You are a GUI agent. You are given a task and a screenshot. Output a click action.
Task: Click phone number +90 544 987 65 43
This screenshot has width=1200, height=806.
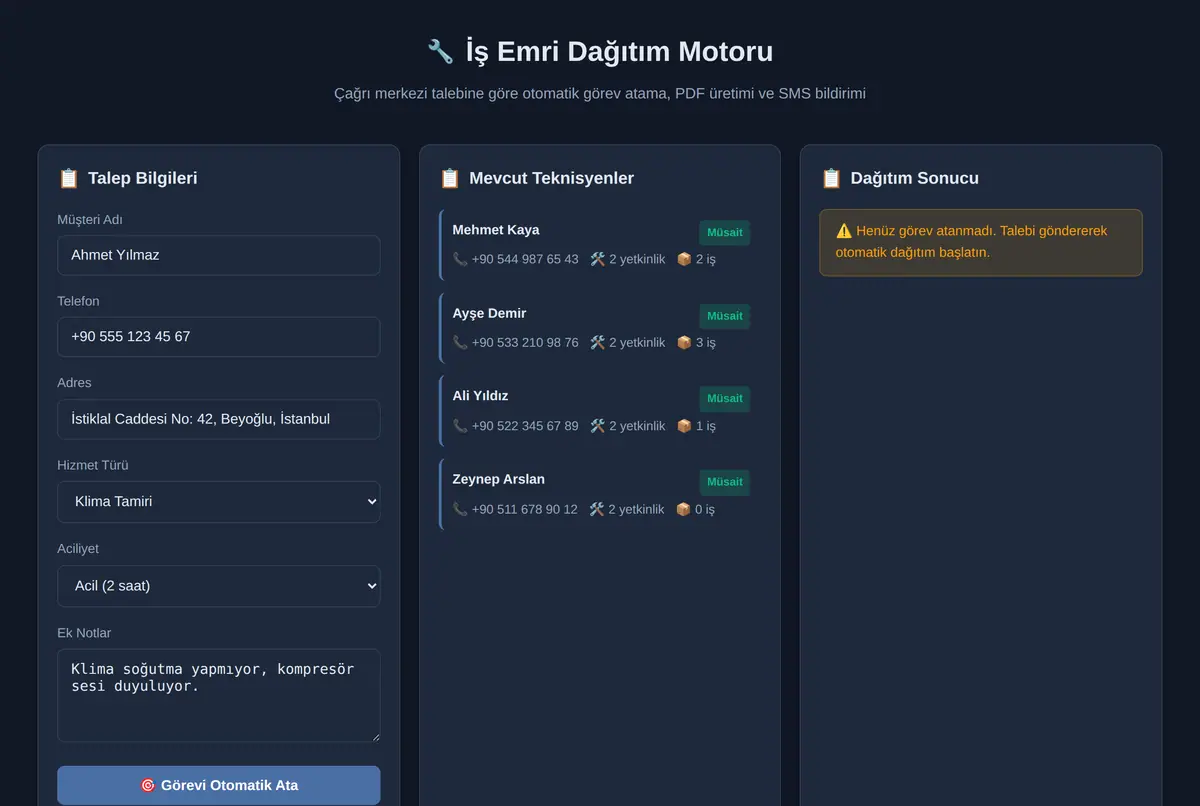click(525, 259)
